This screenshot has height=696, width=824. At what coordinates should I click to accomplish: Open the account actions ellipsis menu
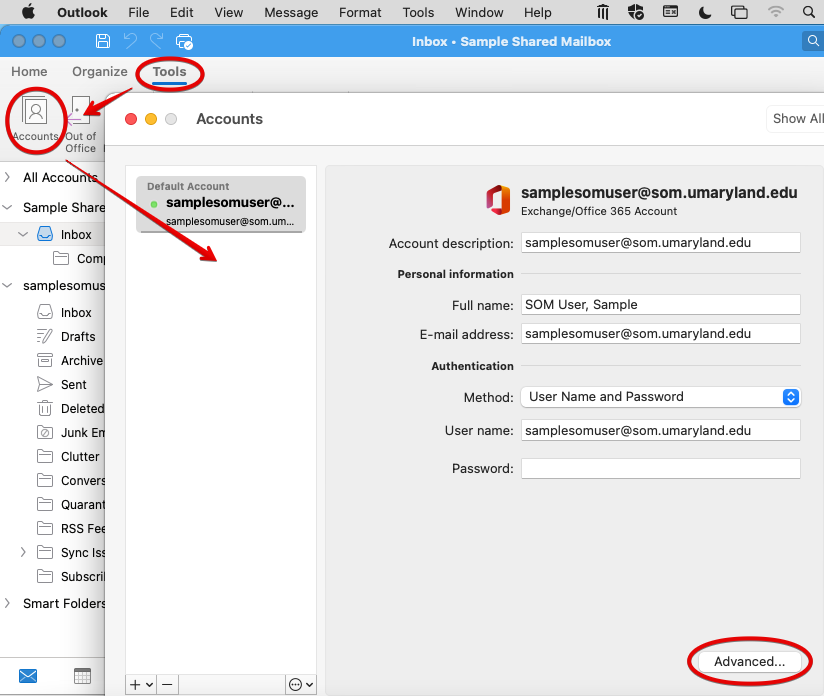tap(300, 684)
